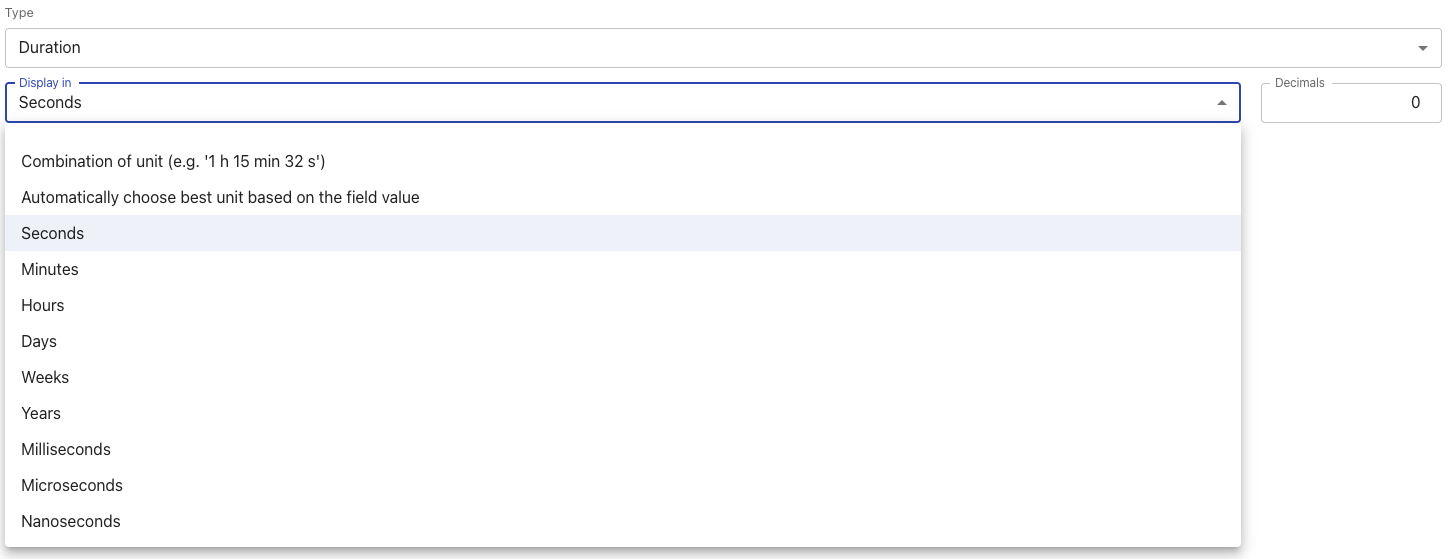
Task: Select Milliseconds display unit
Action: coord(66,449)
